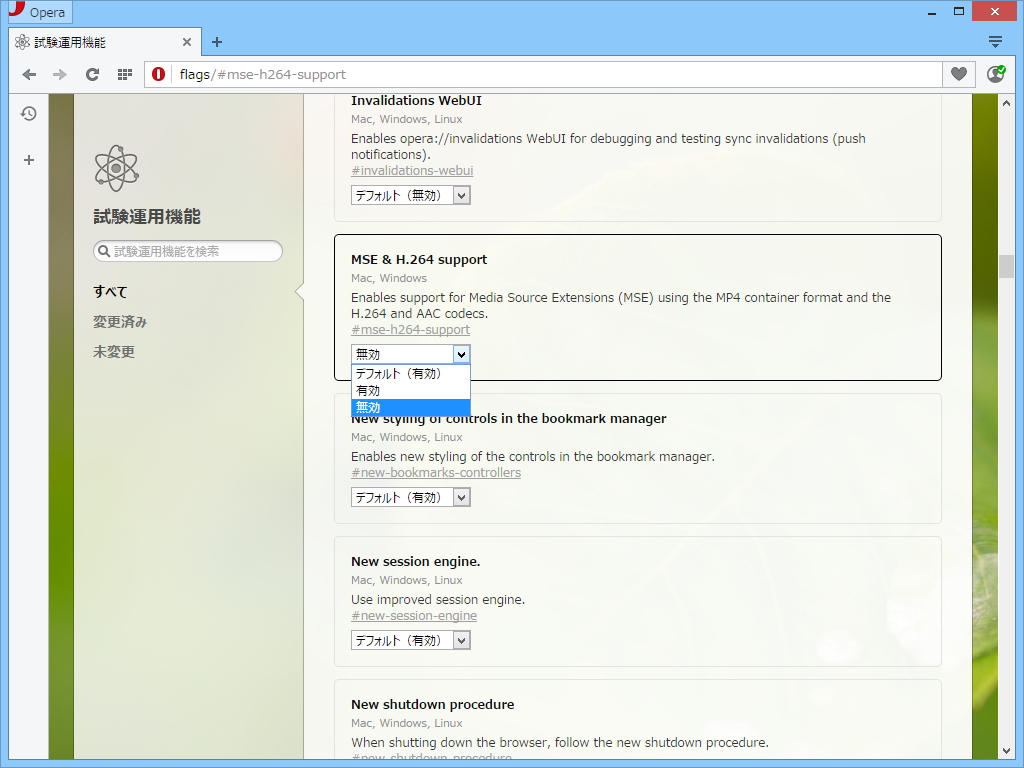
Task: Open the sync account icon
Action: pyautogui.click(x=996, y=74)
